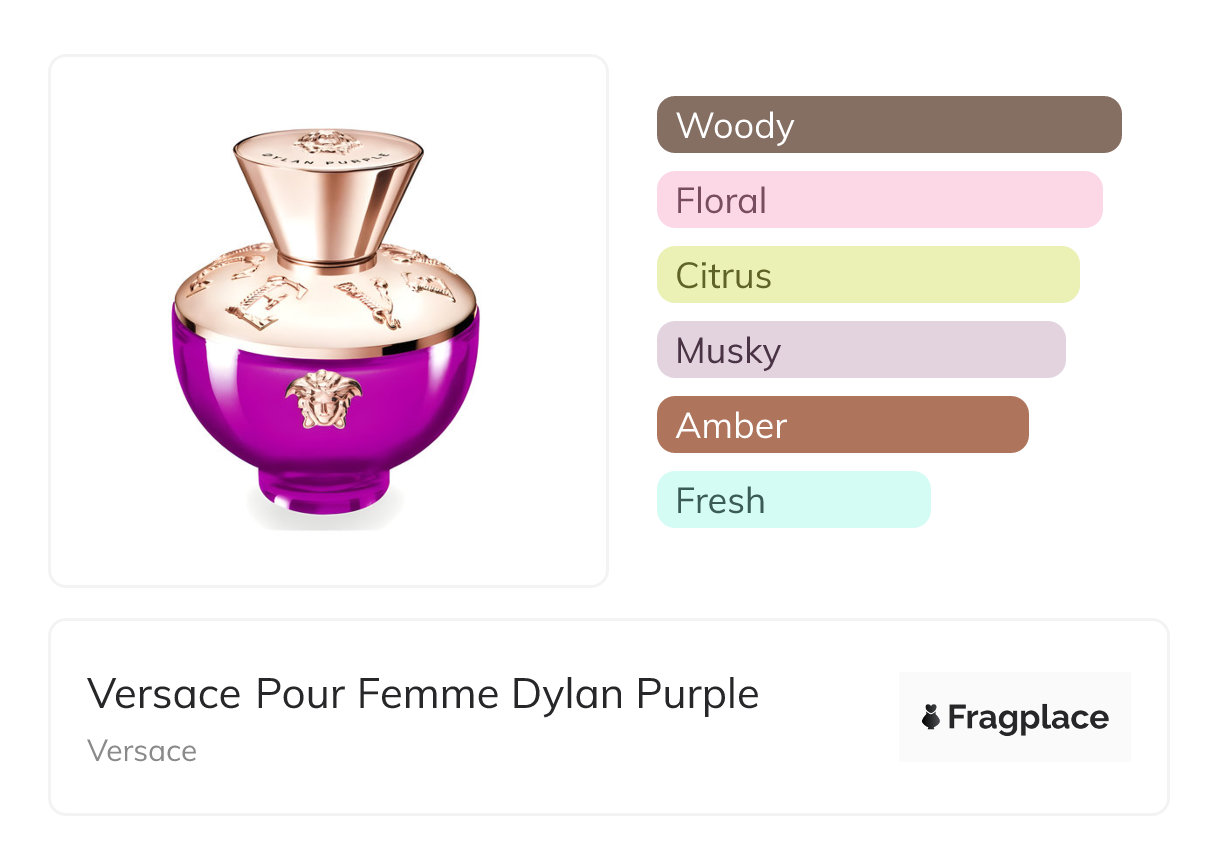Select the brown Amber accord bar
Viewport: 1218px width, 864px height.
[x=842, y=425]
